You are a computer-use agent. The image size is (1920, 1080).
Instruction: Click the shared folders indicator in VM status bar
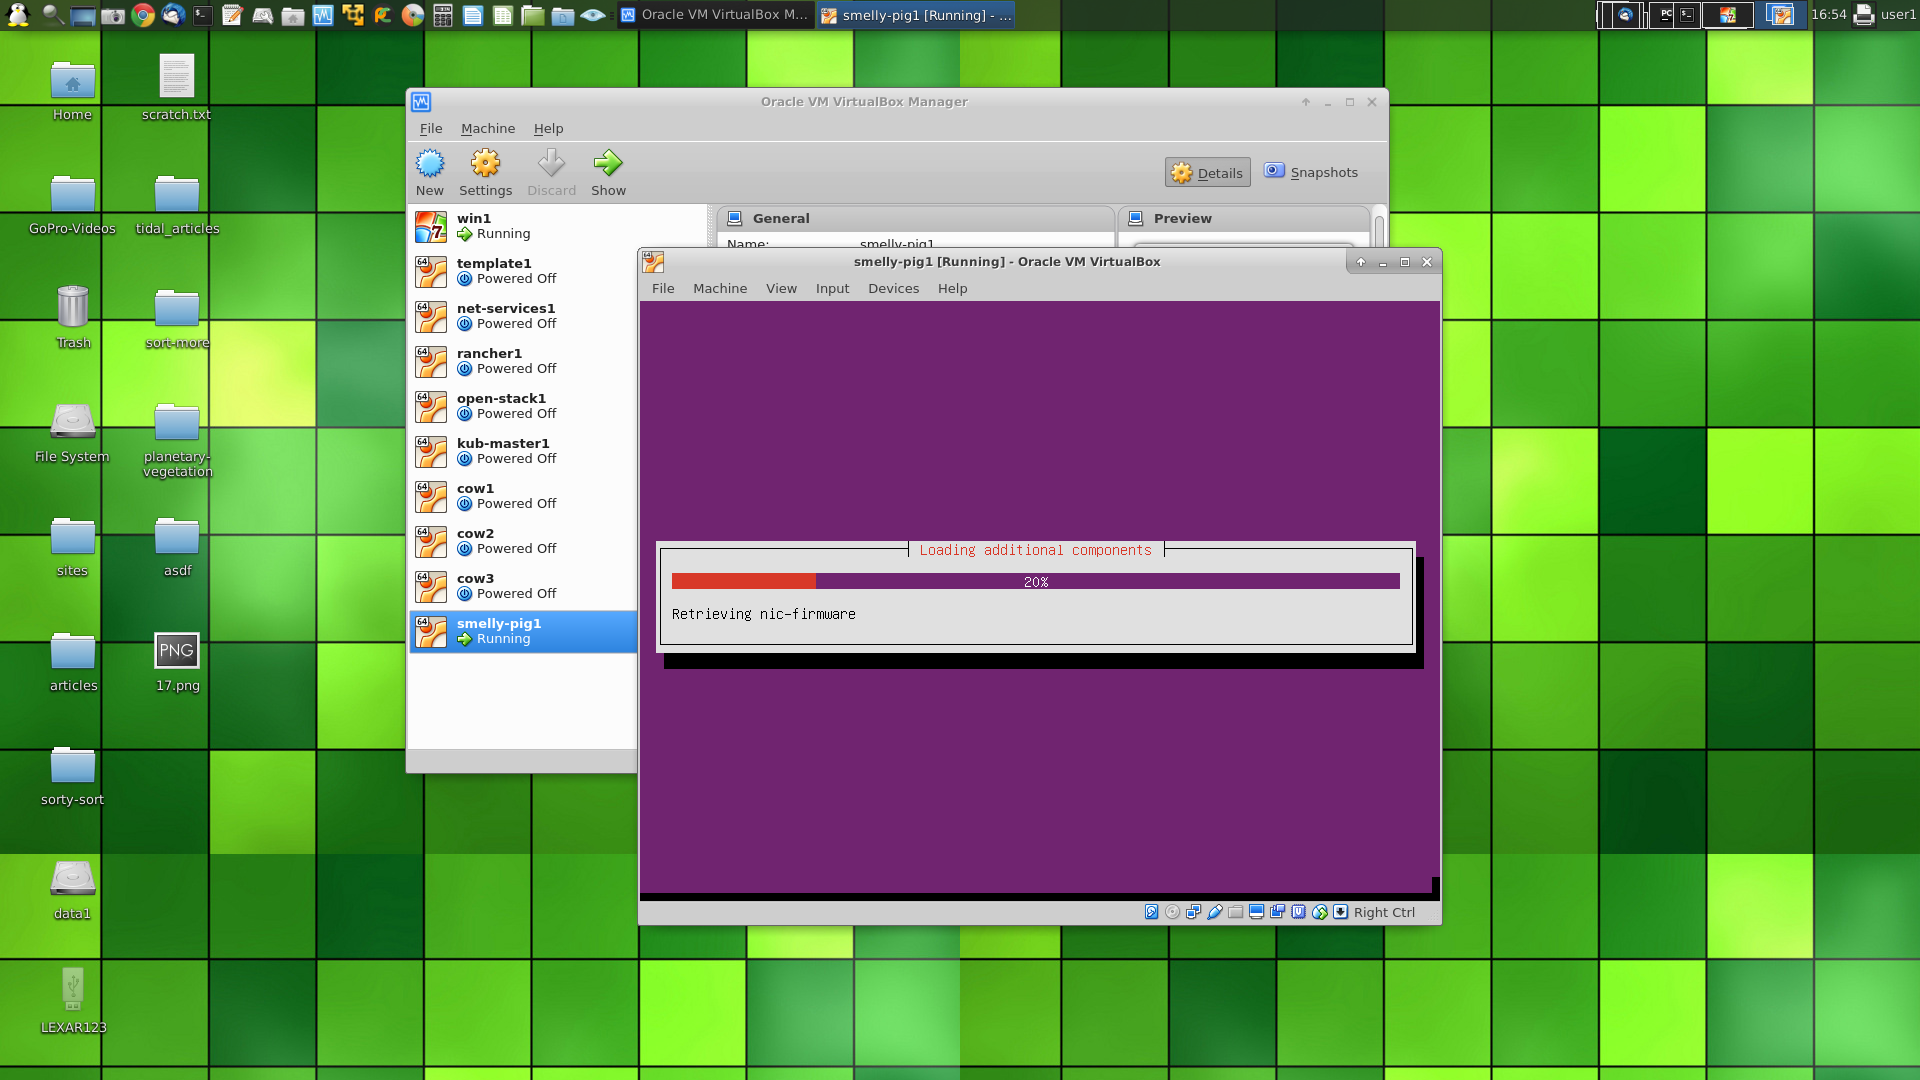[1235, 912]
